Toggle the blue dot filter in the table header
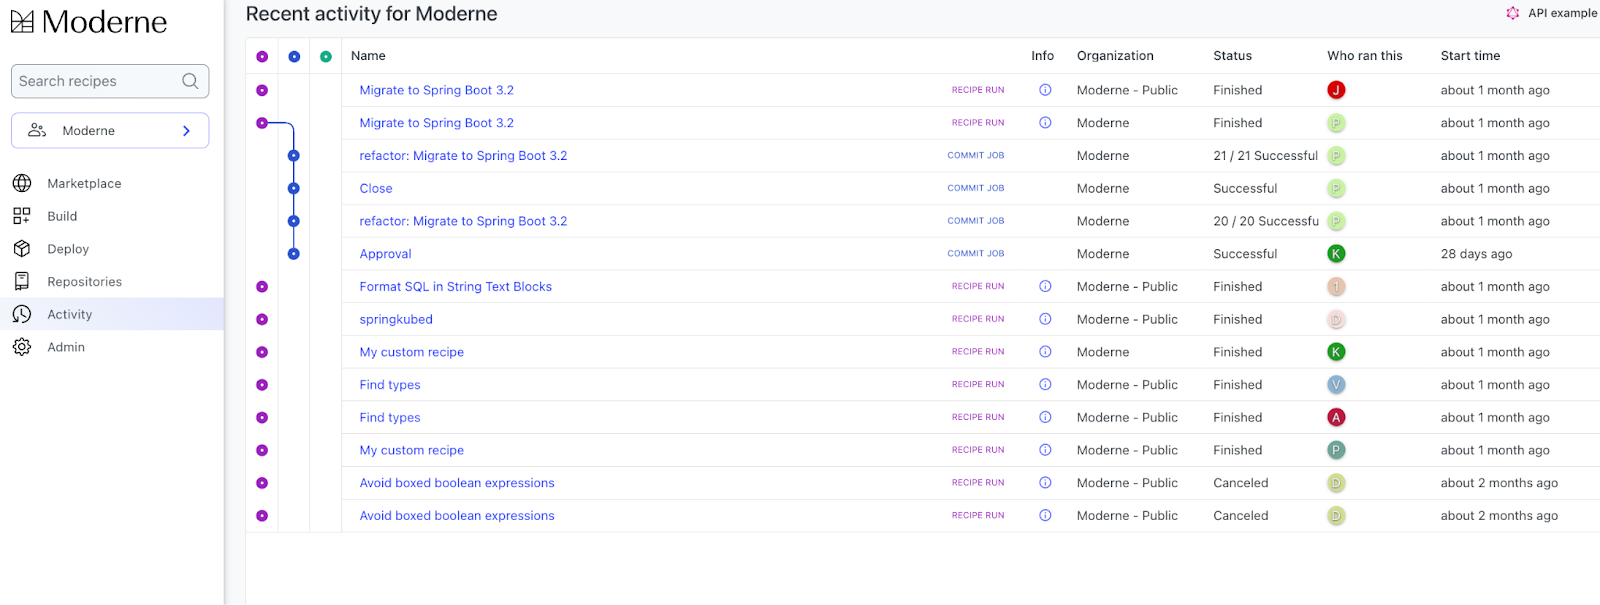The width and height of the screenshot is (1600, 605). pos(294,57)
